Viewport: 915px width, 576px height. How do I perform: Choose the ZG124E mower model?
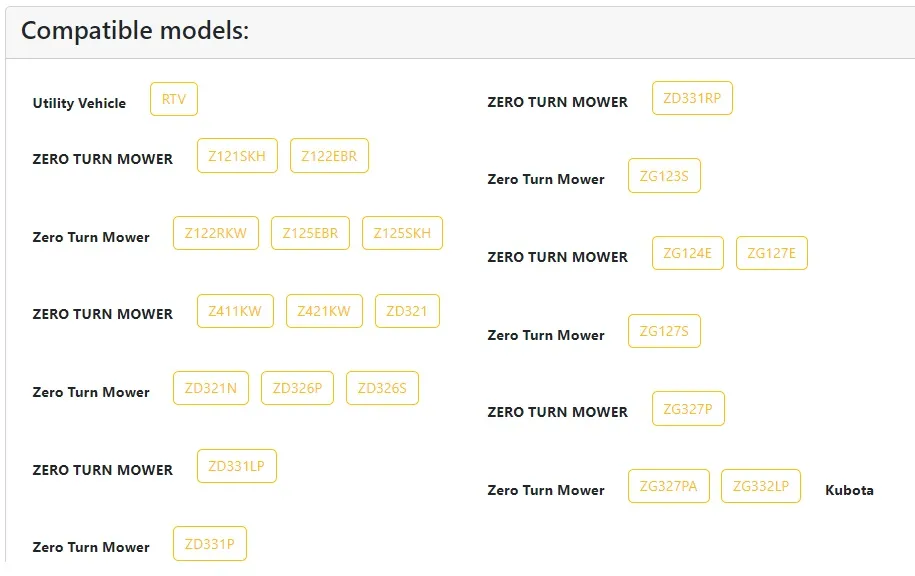687,253
